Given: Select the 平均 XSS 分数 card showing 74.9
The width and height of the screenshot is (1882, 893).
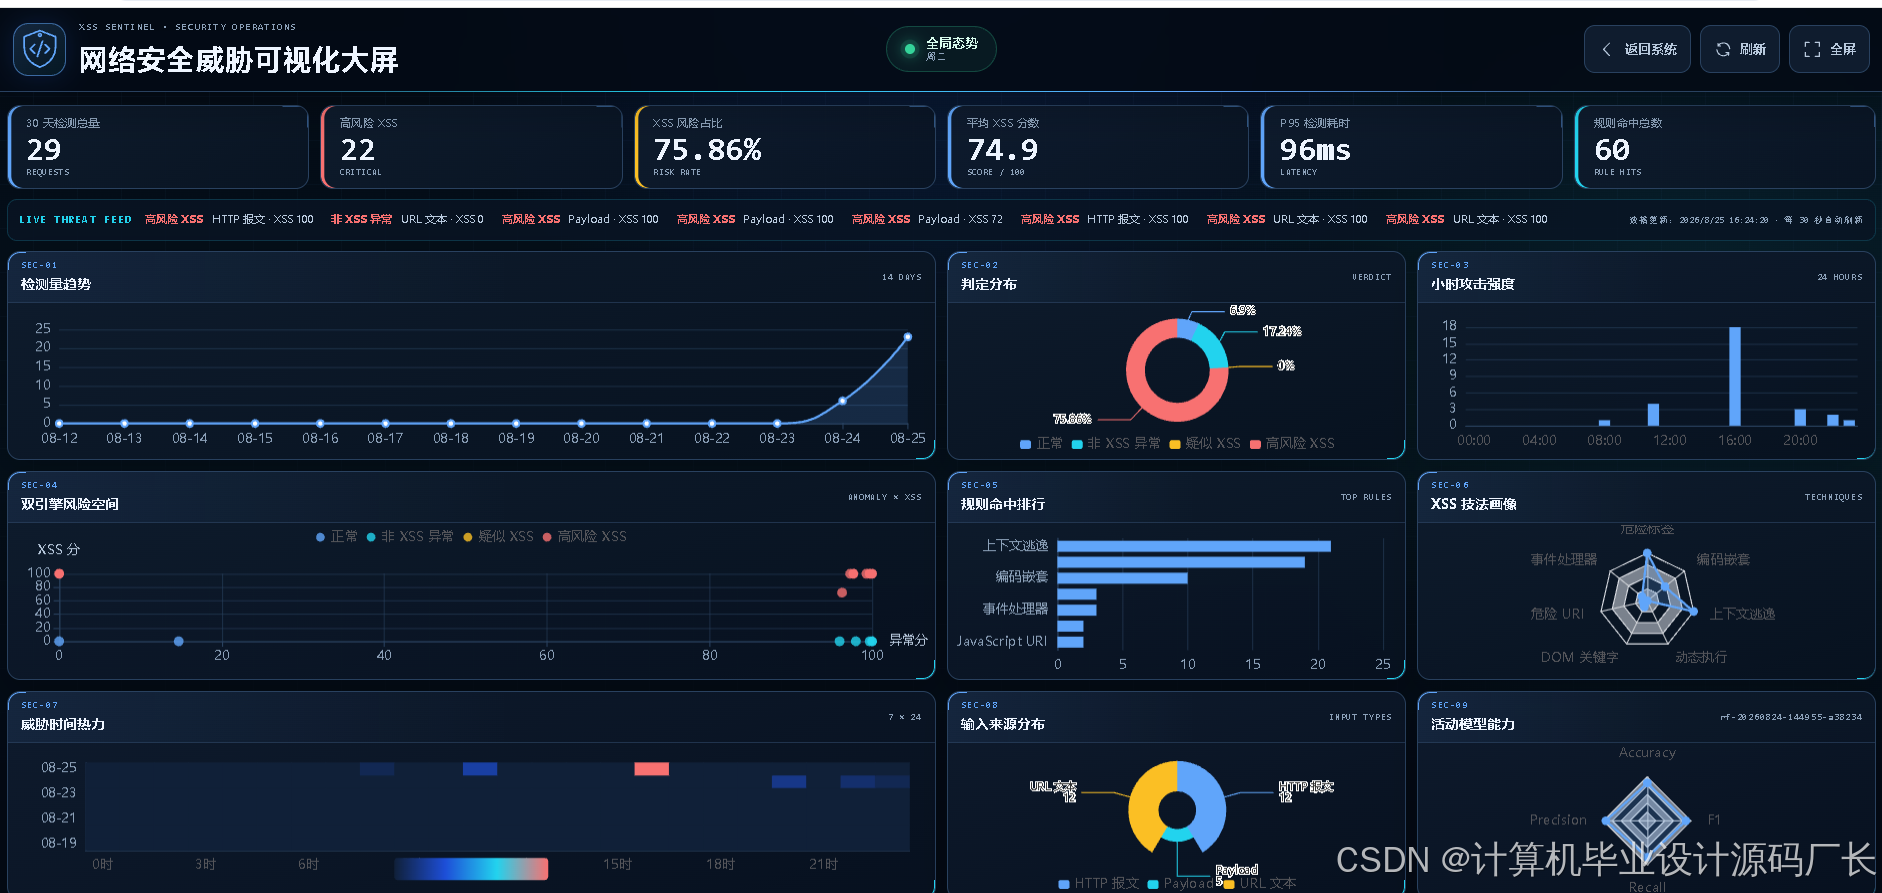Looking at the screenshot, I should click(x=1098, y=147).
